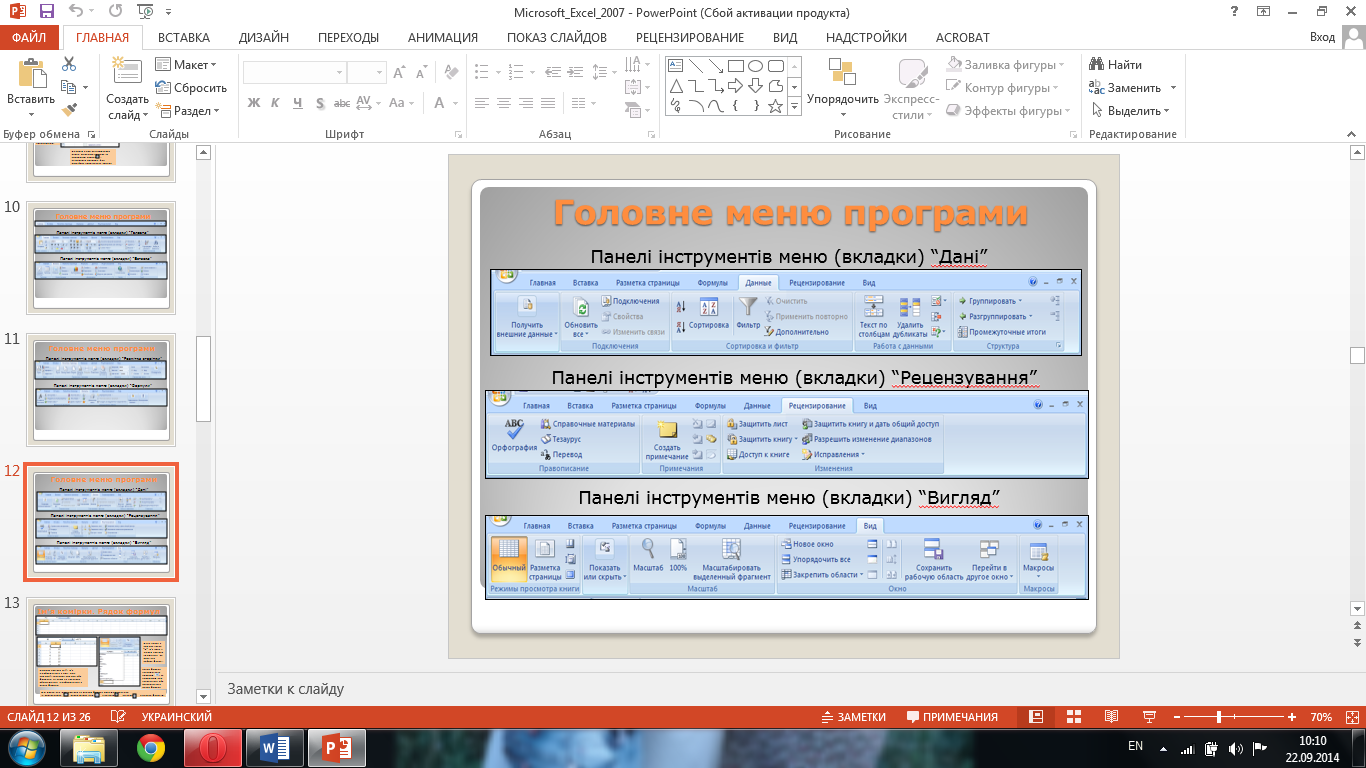Fit slide to current window icon
The height and width of the screenshot is (768, 1366).
point(1352,717)
